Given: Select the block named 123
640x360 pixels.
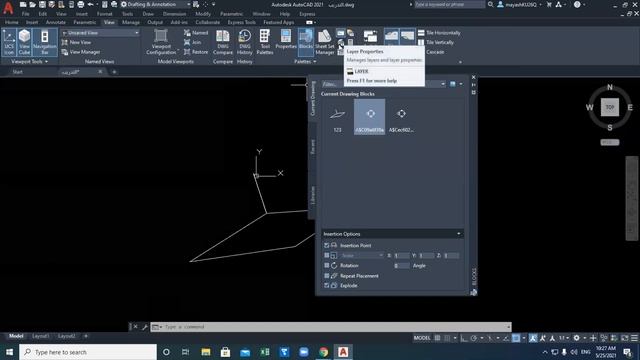Looking at the screenshot, I should [x=337, y=118].
